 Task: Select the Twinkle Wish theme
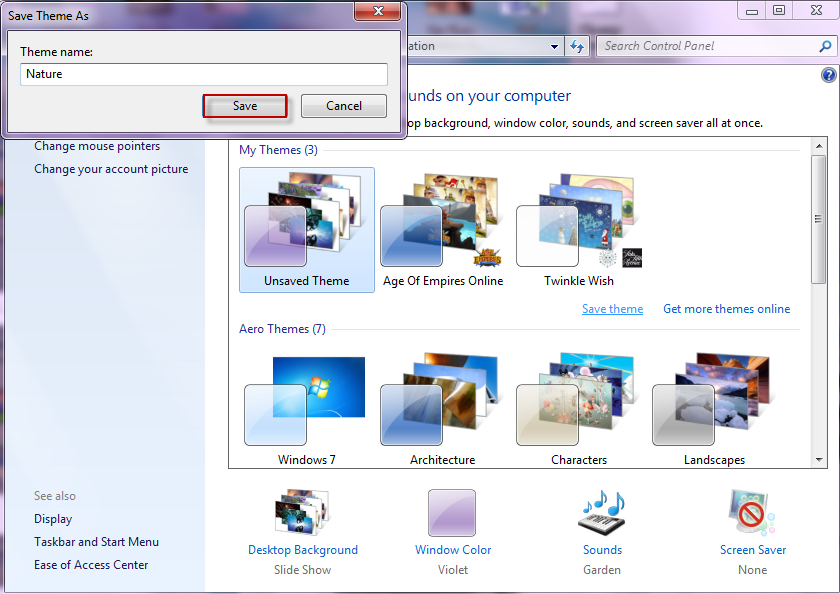coord(579,230)
